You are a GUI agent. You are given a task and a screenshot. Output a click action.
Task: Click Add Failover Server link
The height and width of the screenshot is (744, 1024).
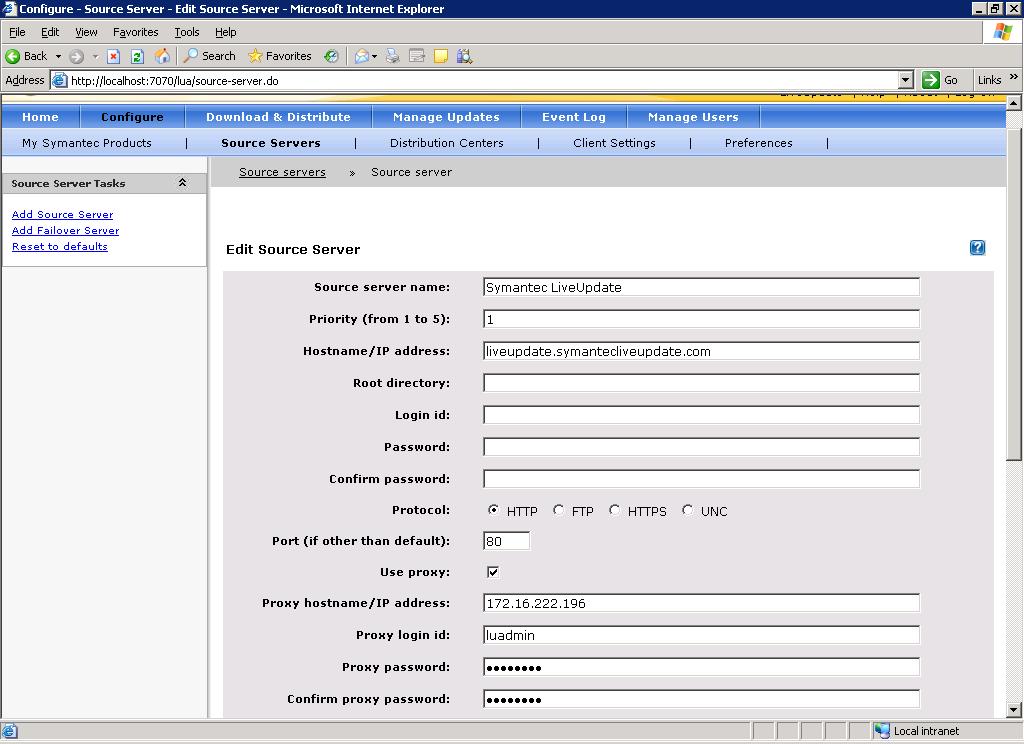pyautogui.click(x=65, y=231)
